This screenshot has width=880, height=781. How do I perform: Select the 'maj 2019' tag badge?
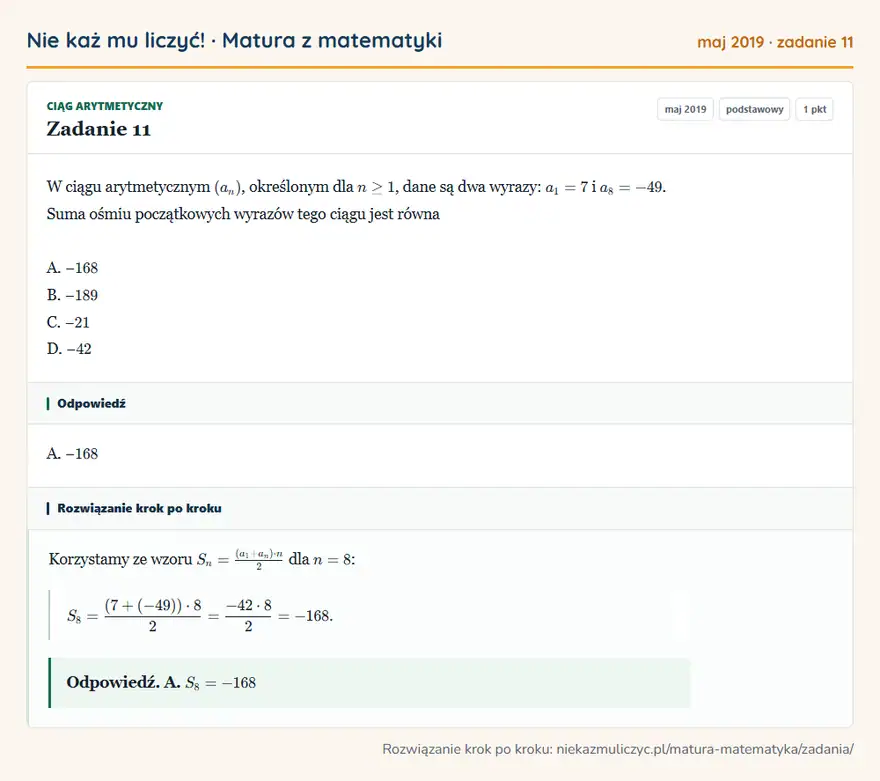point(685,109)
